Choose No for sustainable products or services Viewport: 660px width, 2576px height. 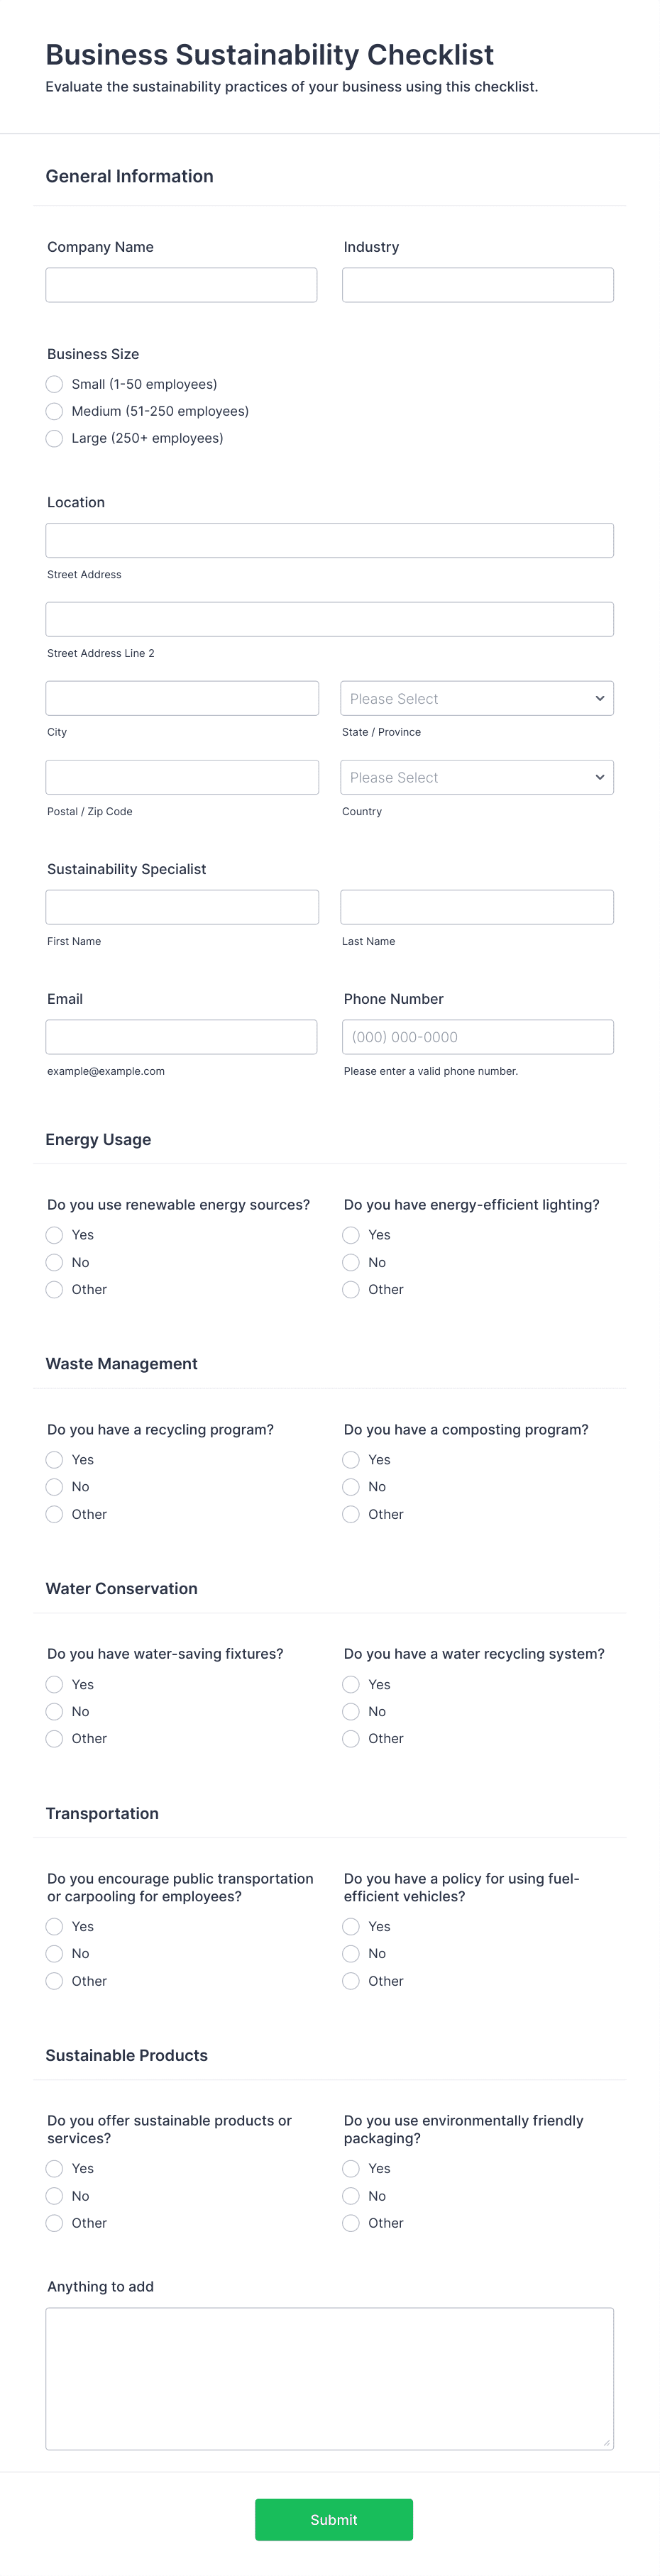pos(54,2195)
